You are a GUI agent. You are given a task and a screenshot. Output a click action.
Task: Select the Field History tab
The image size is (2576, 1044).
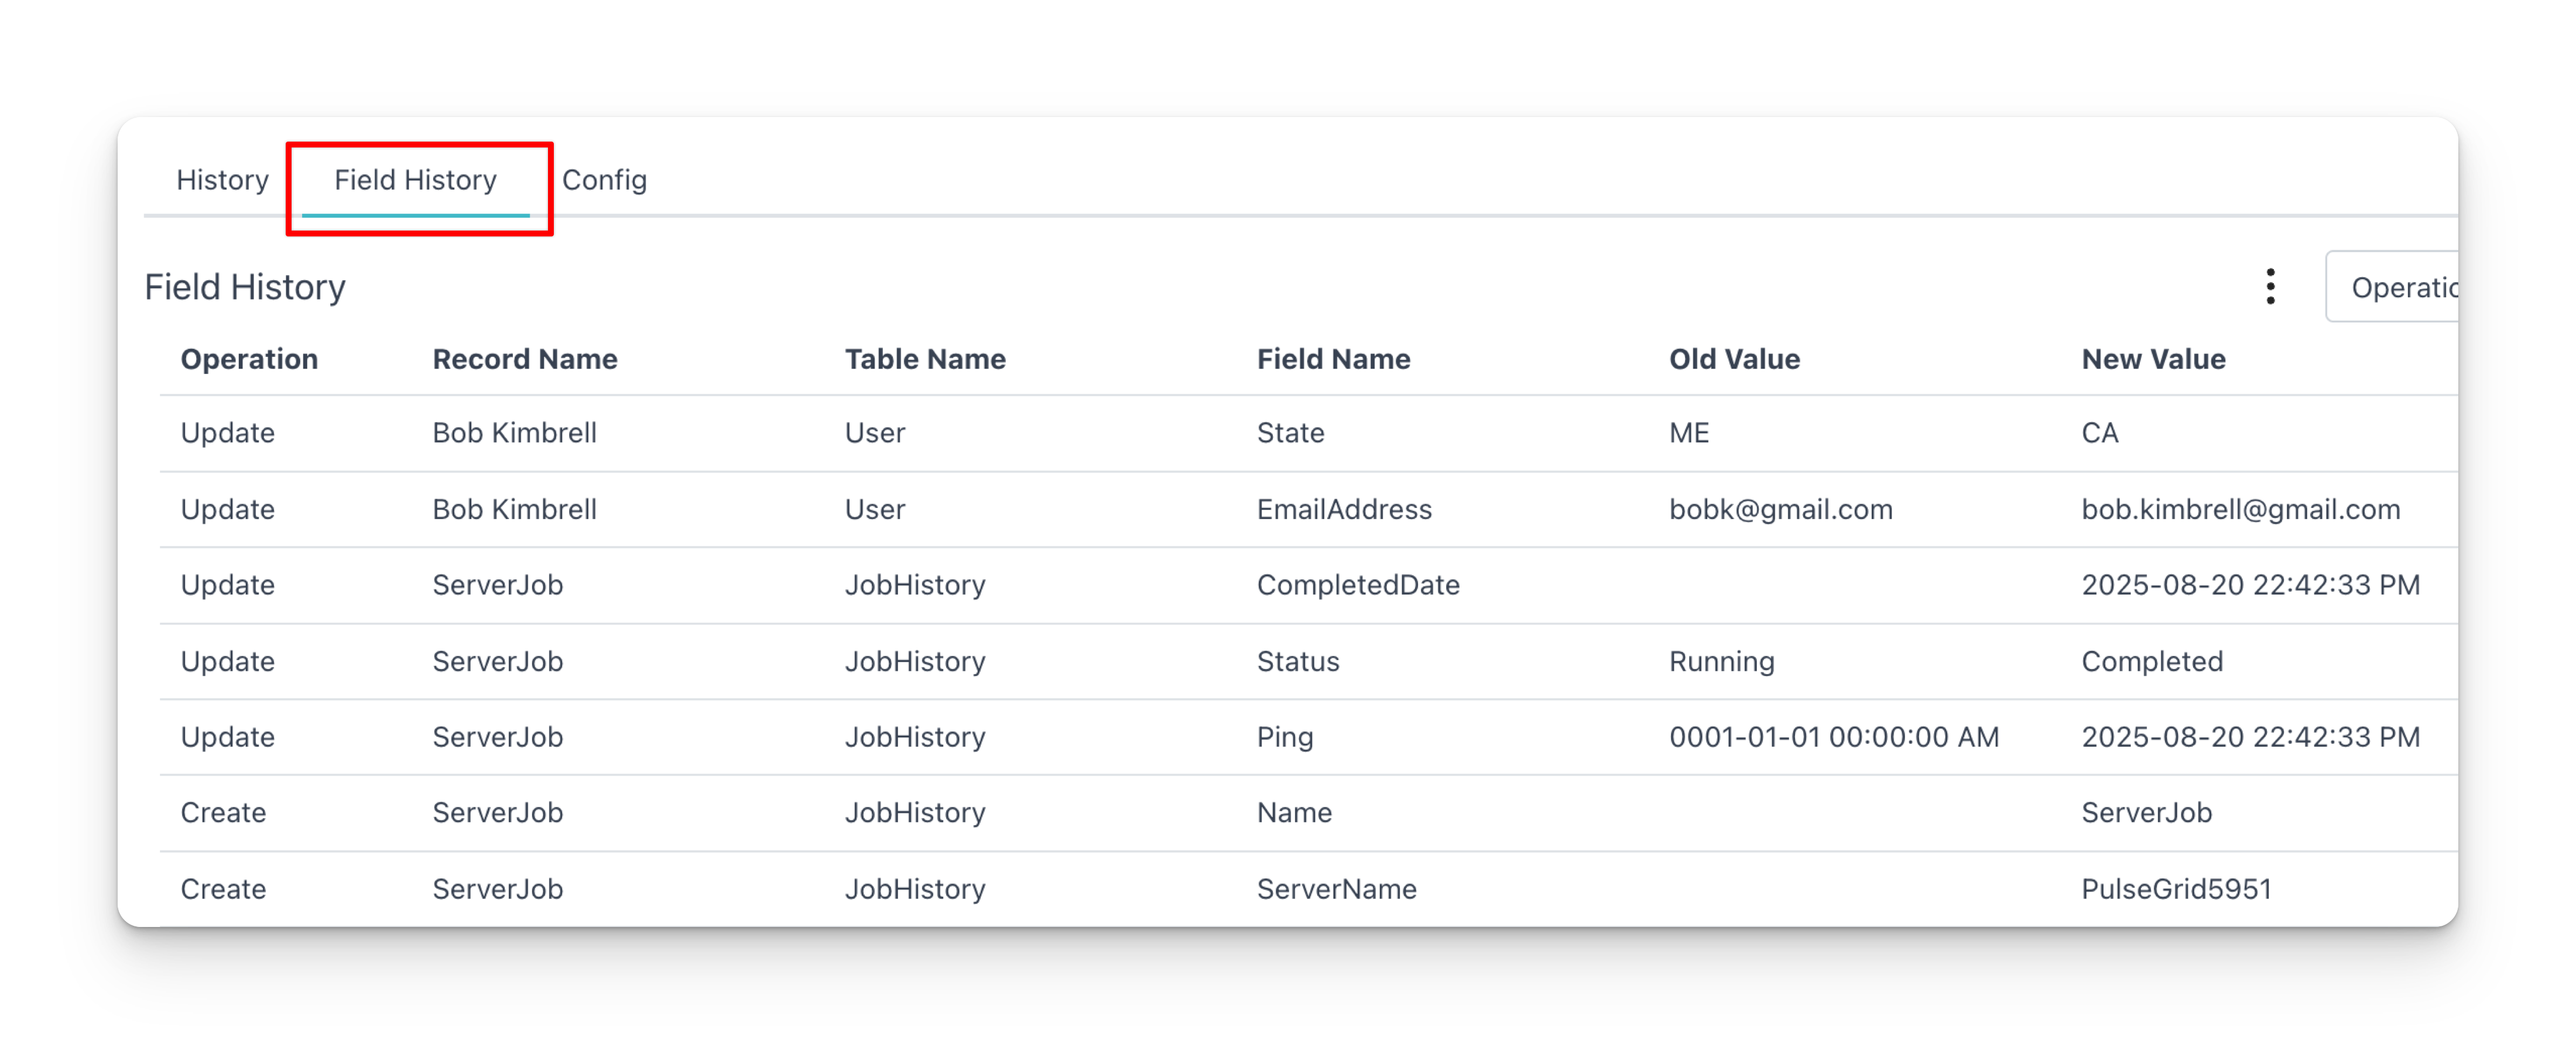pyautogui.click(x=415, y=180)
